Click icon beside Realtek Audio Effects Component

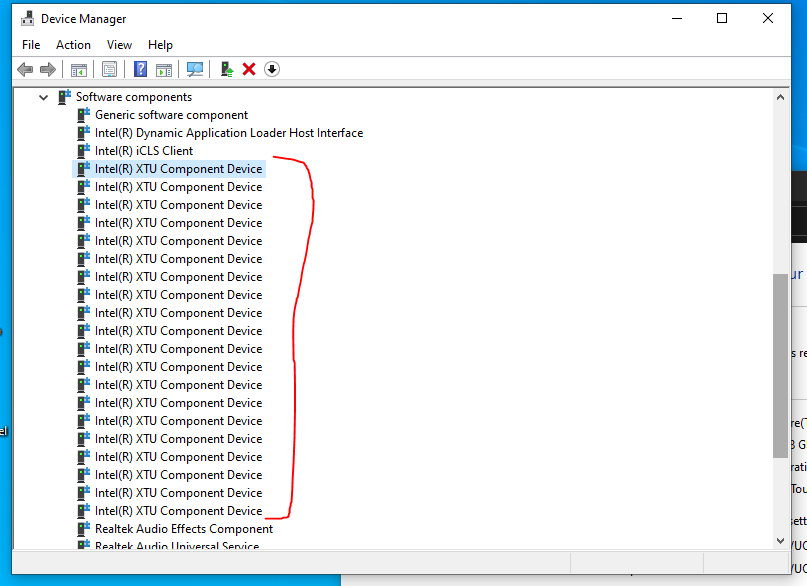[83, 529]
